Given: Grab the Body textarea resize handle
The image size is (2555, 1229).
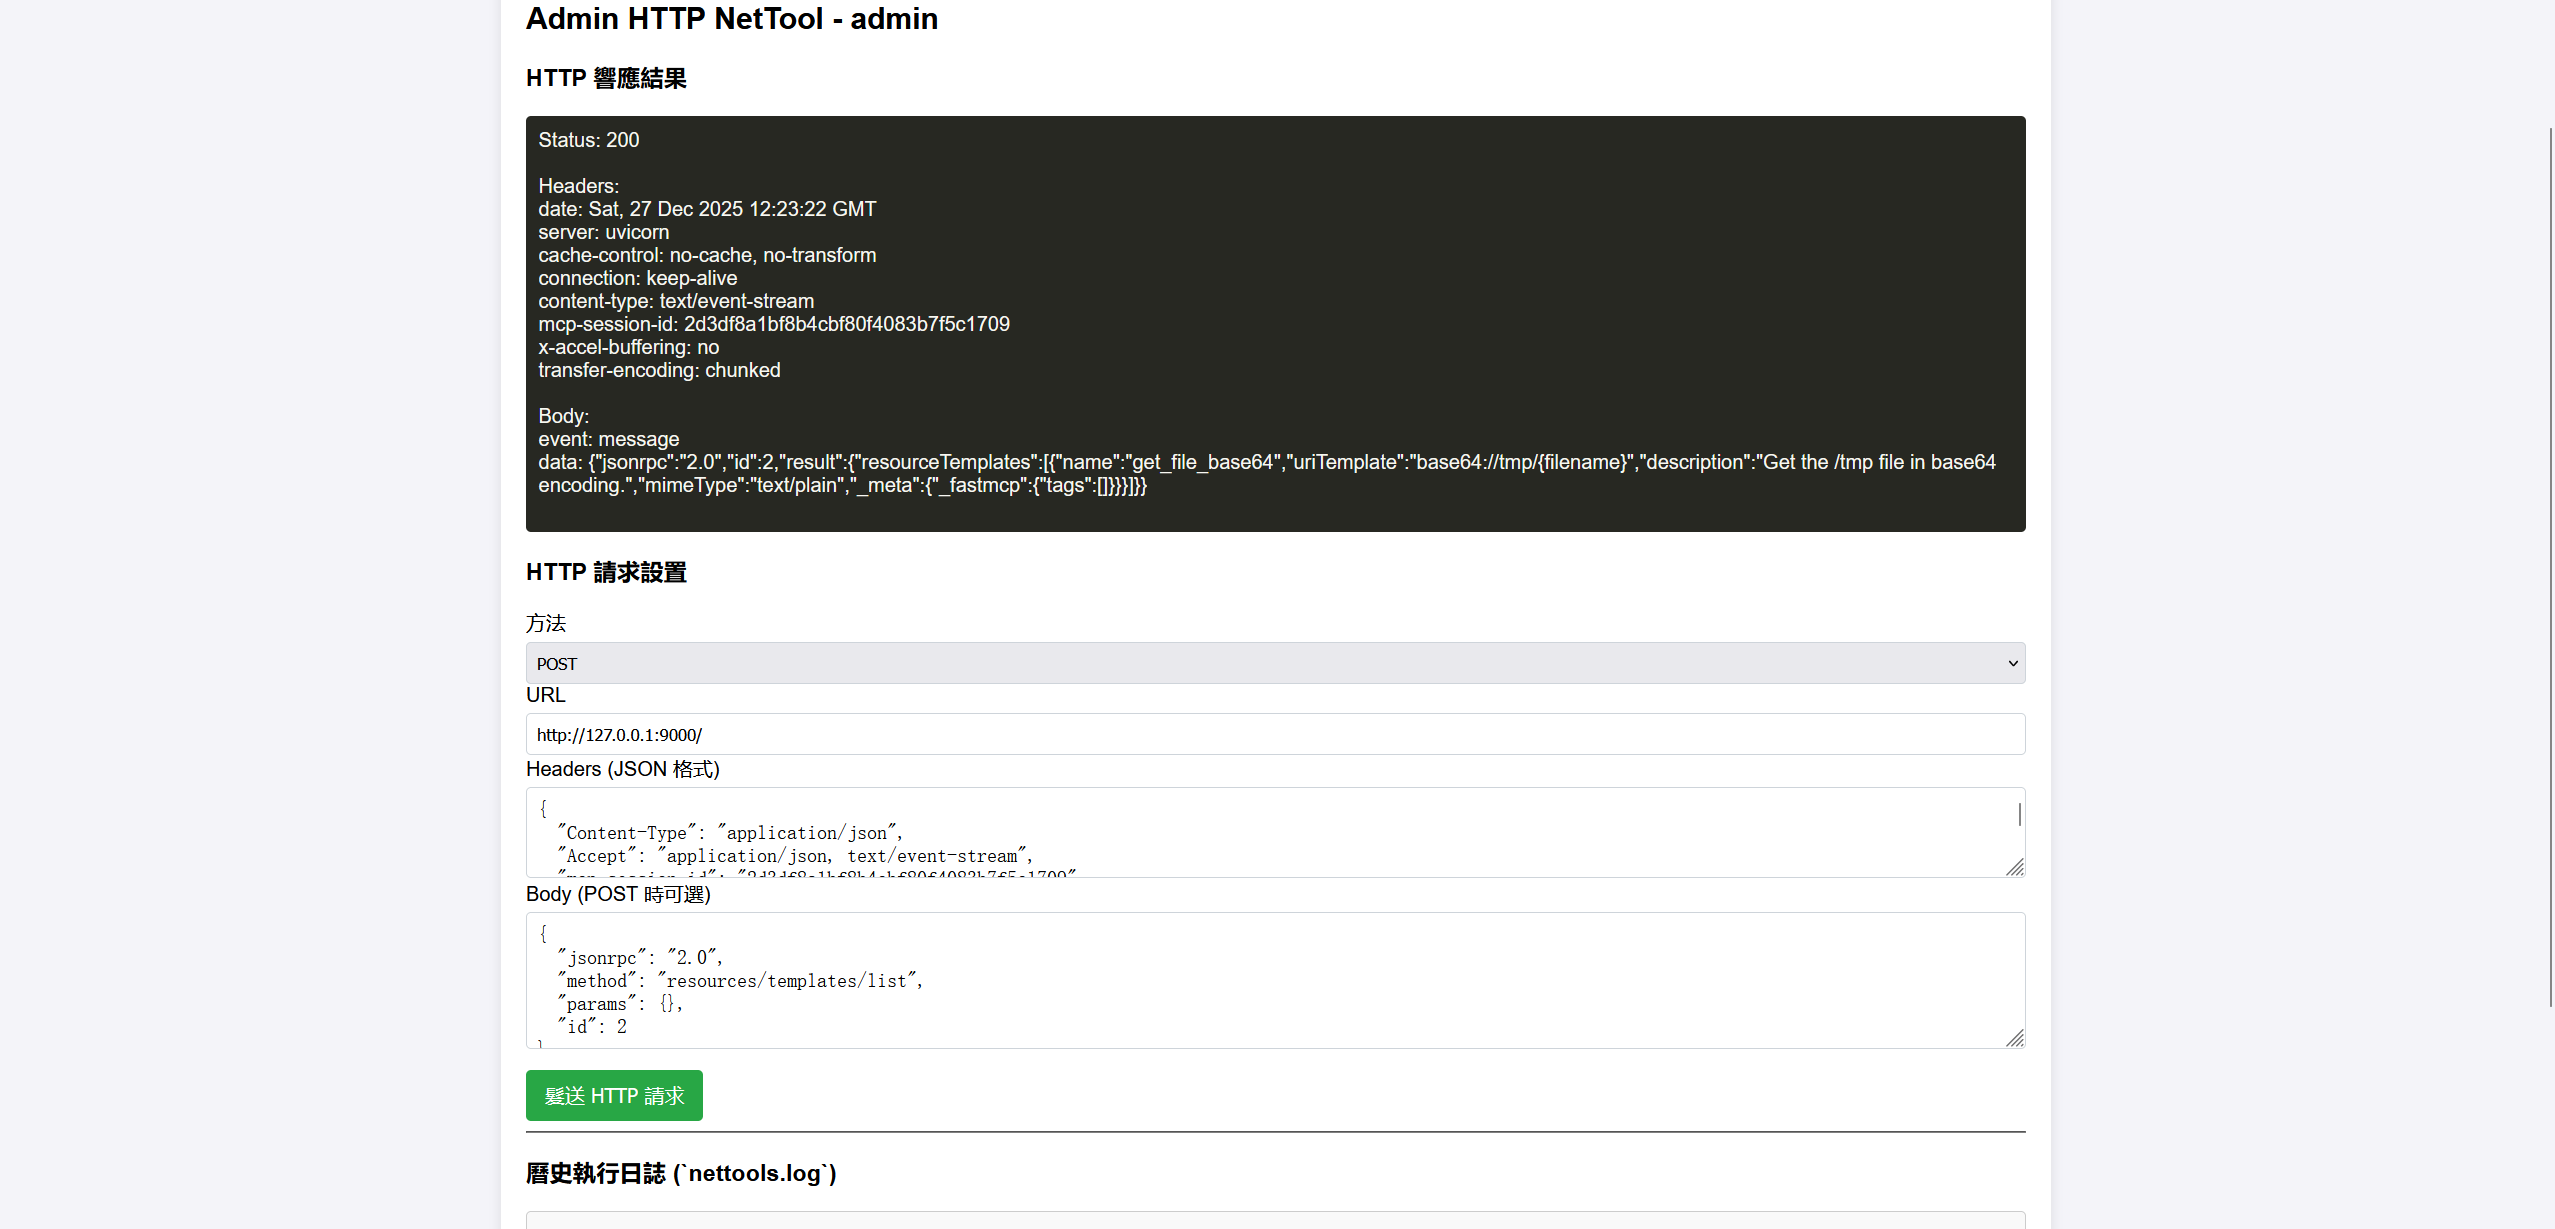Looking at the screenshot, I should coord(2015,1038).
